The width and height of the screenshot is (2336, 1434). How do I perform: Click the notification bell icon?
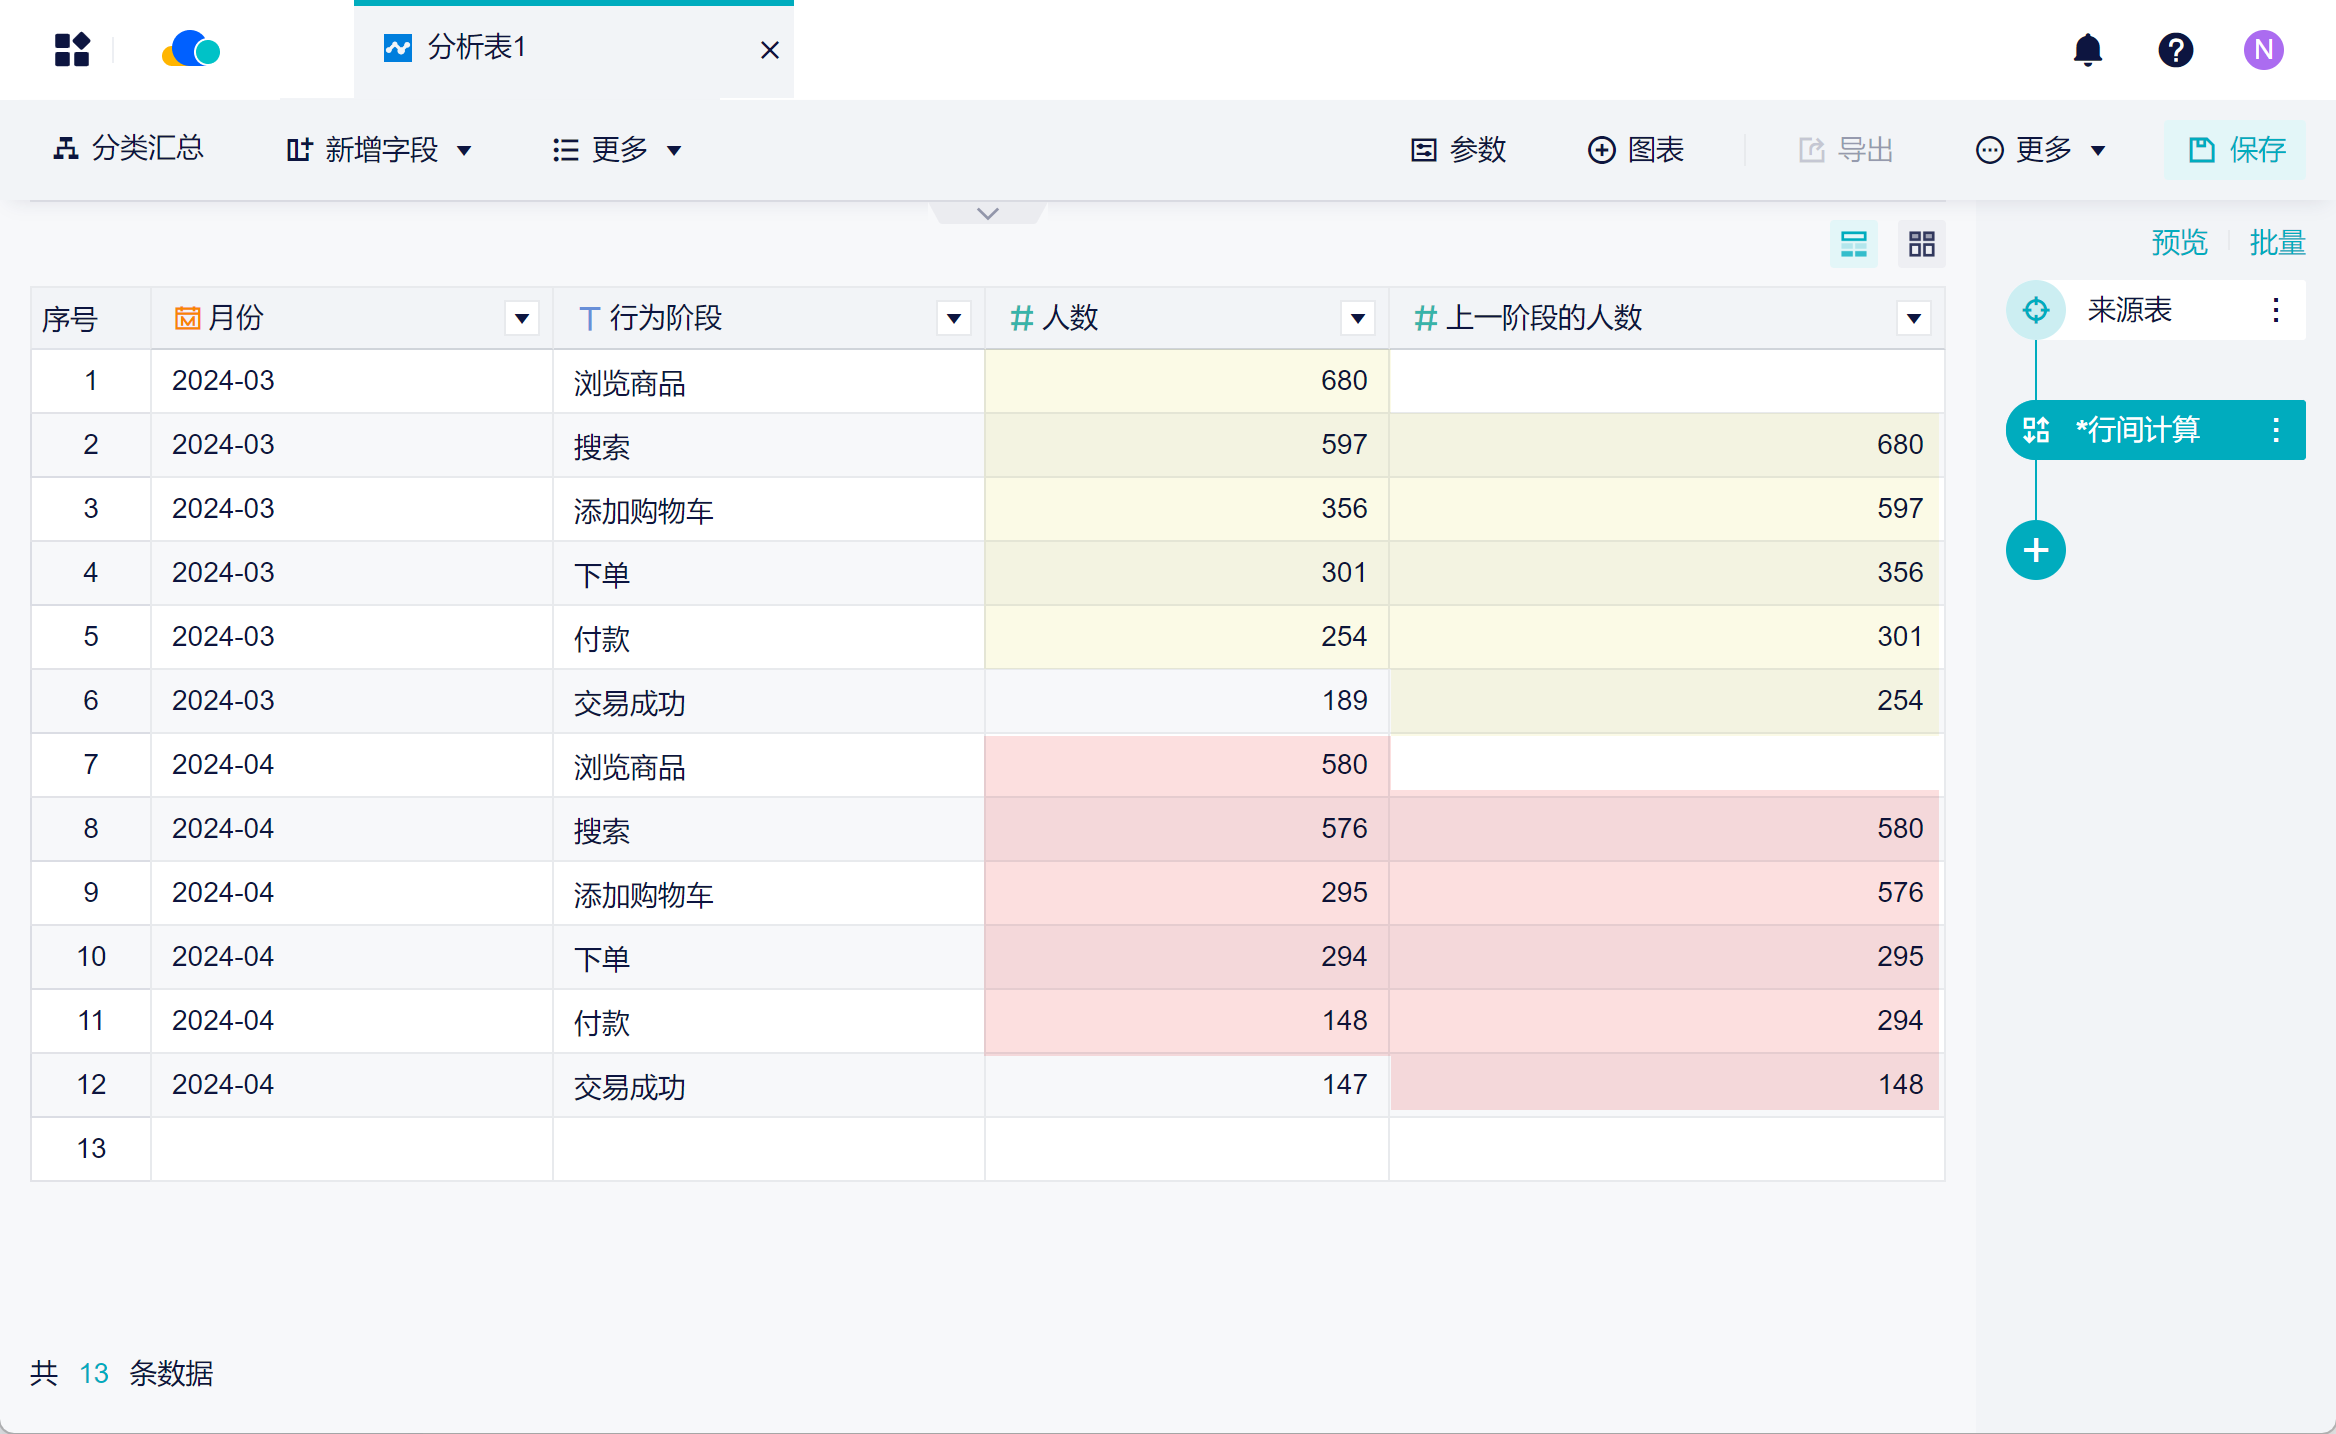2087,49
